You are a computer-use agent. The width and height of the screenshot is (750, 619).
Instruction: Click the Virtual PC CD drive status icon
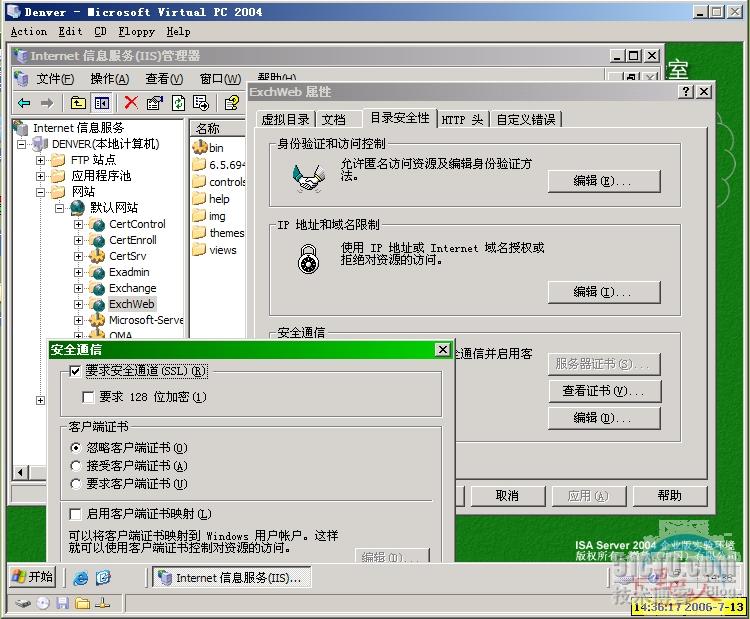click(43, 603)
